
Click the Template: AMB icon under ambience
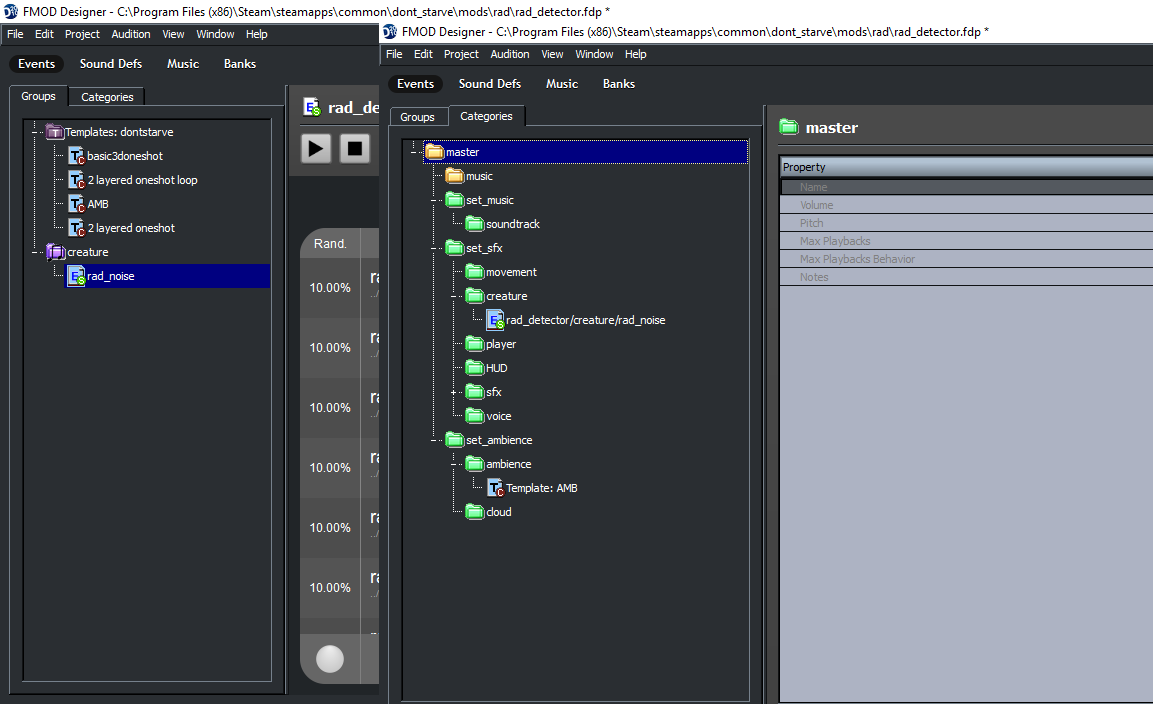coord(495,488)
